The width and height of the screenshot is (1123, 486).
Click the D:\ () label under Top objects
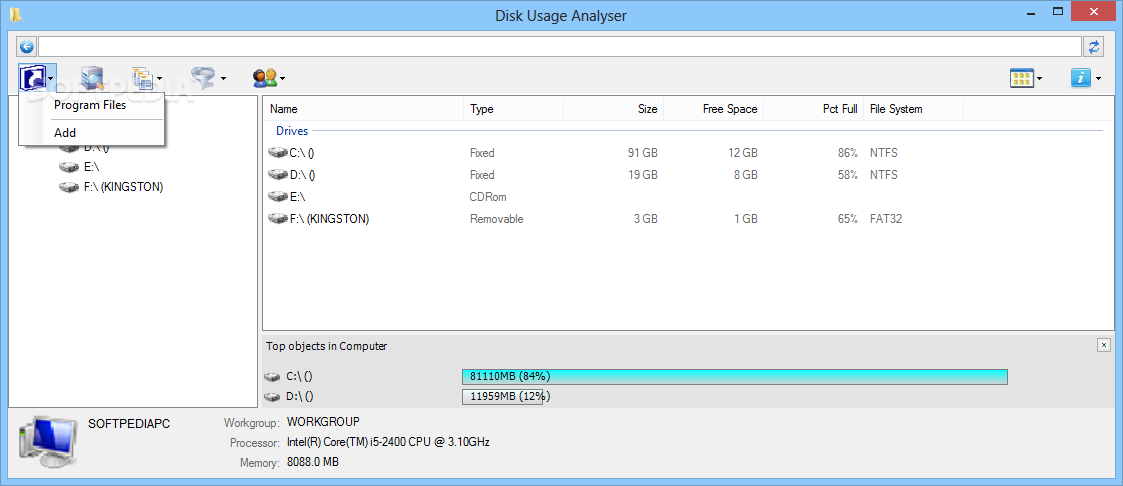pos(299,397)
